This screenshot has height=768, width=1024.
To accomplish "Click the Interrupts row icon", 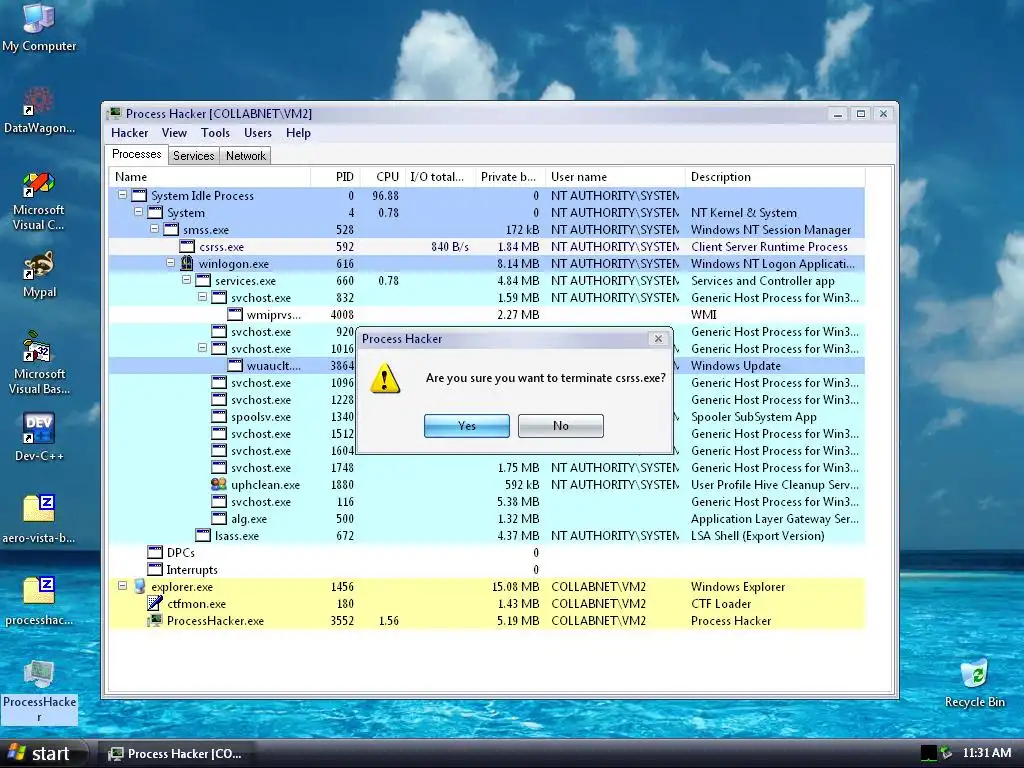I will coord(155,569).
